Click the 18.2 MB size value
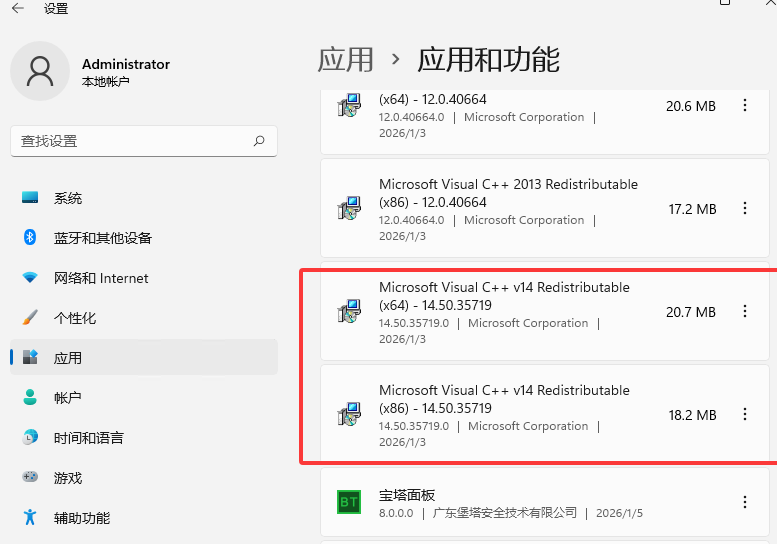Image resolution: width=777 pixels, height=544 pixels. click(692, 415)
